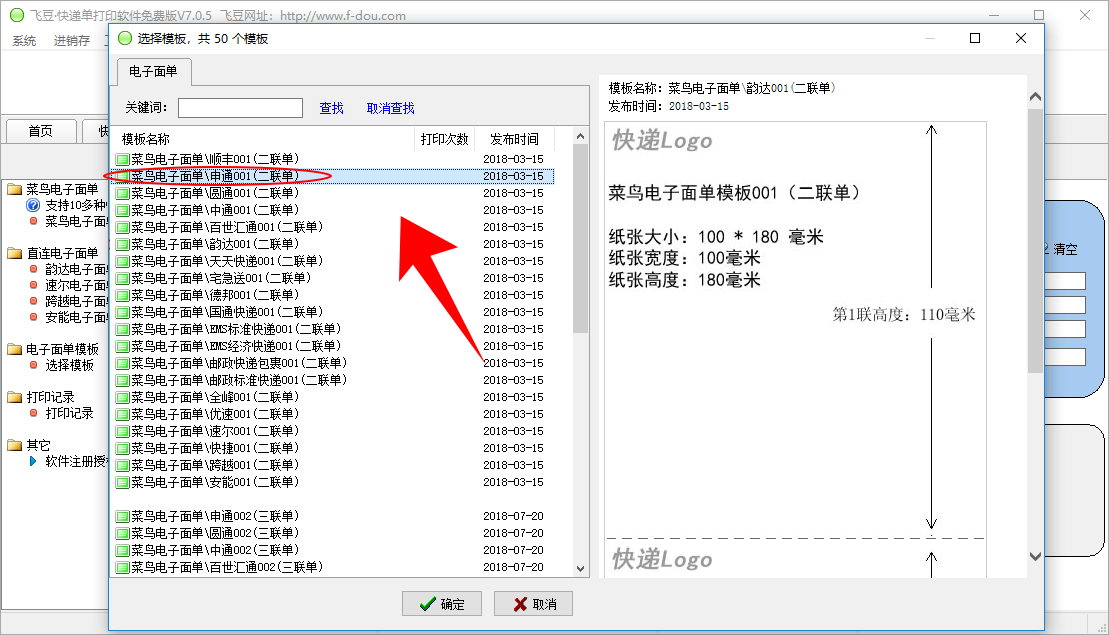Click 韵达电子面单 in the sidebar tree
1109x635 pixels.
point(76,269)
